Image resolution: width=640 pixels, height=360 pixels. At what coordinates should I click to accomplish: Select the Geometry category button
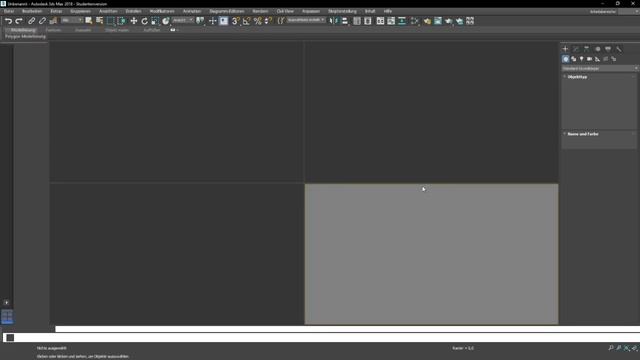tap(565, 59)
